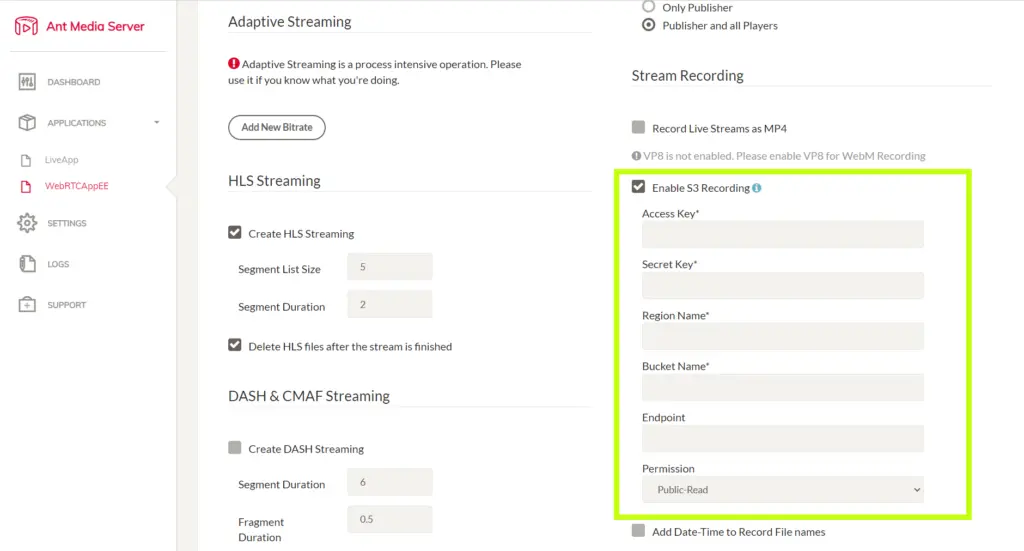Click the HLS Streaming heading
This screenshot has height=551, width=1024.
pos(274,181)
